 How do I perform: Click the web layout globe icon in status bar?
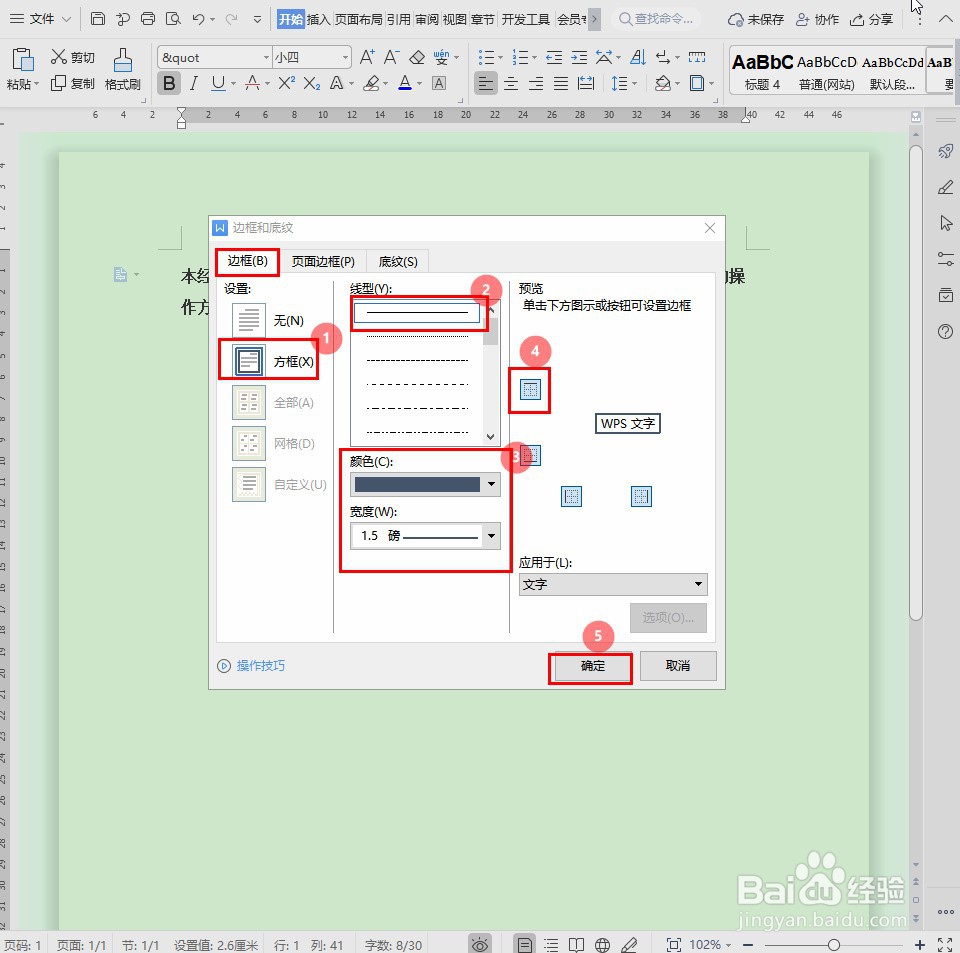602,944
